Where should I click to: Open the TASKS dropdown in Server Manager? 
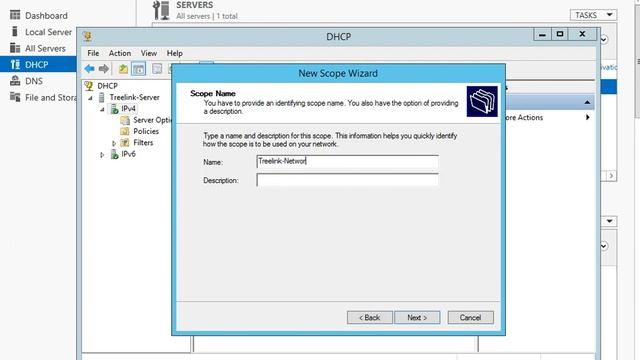(593, 15)
